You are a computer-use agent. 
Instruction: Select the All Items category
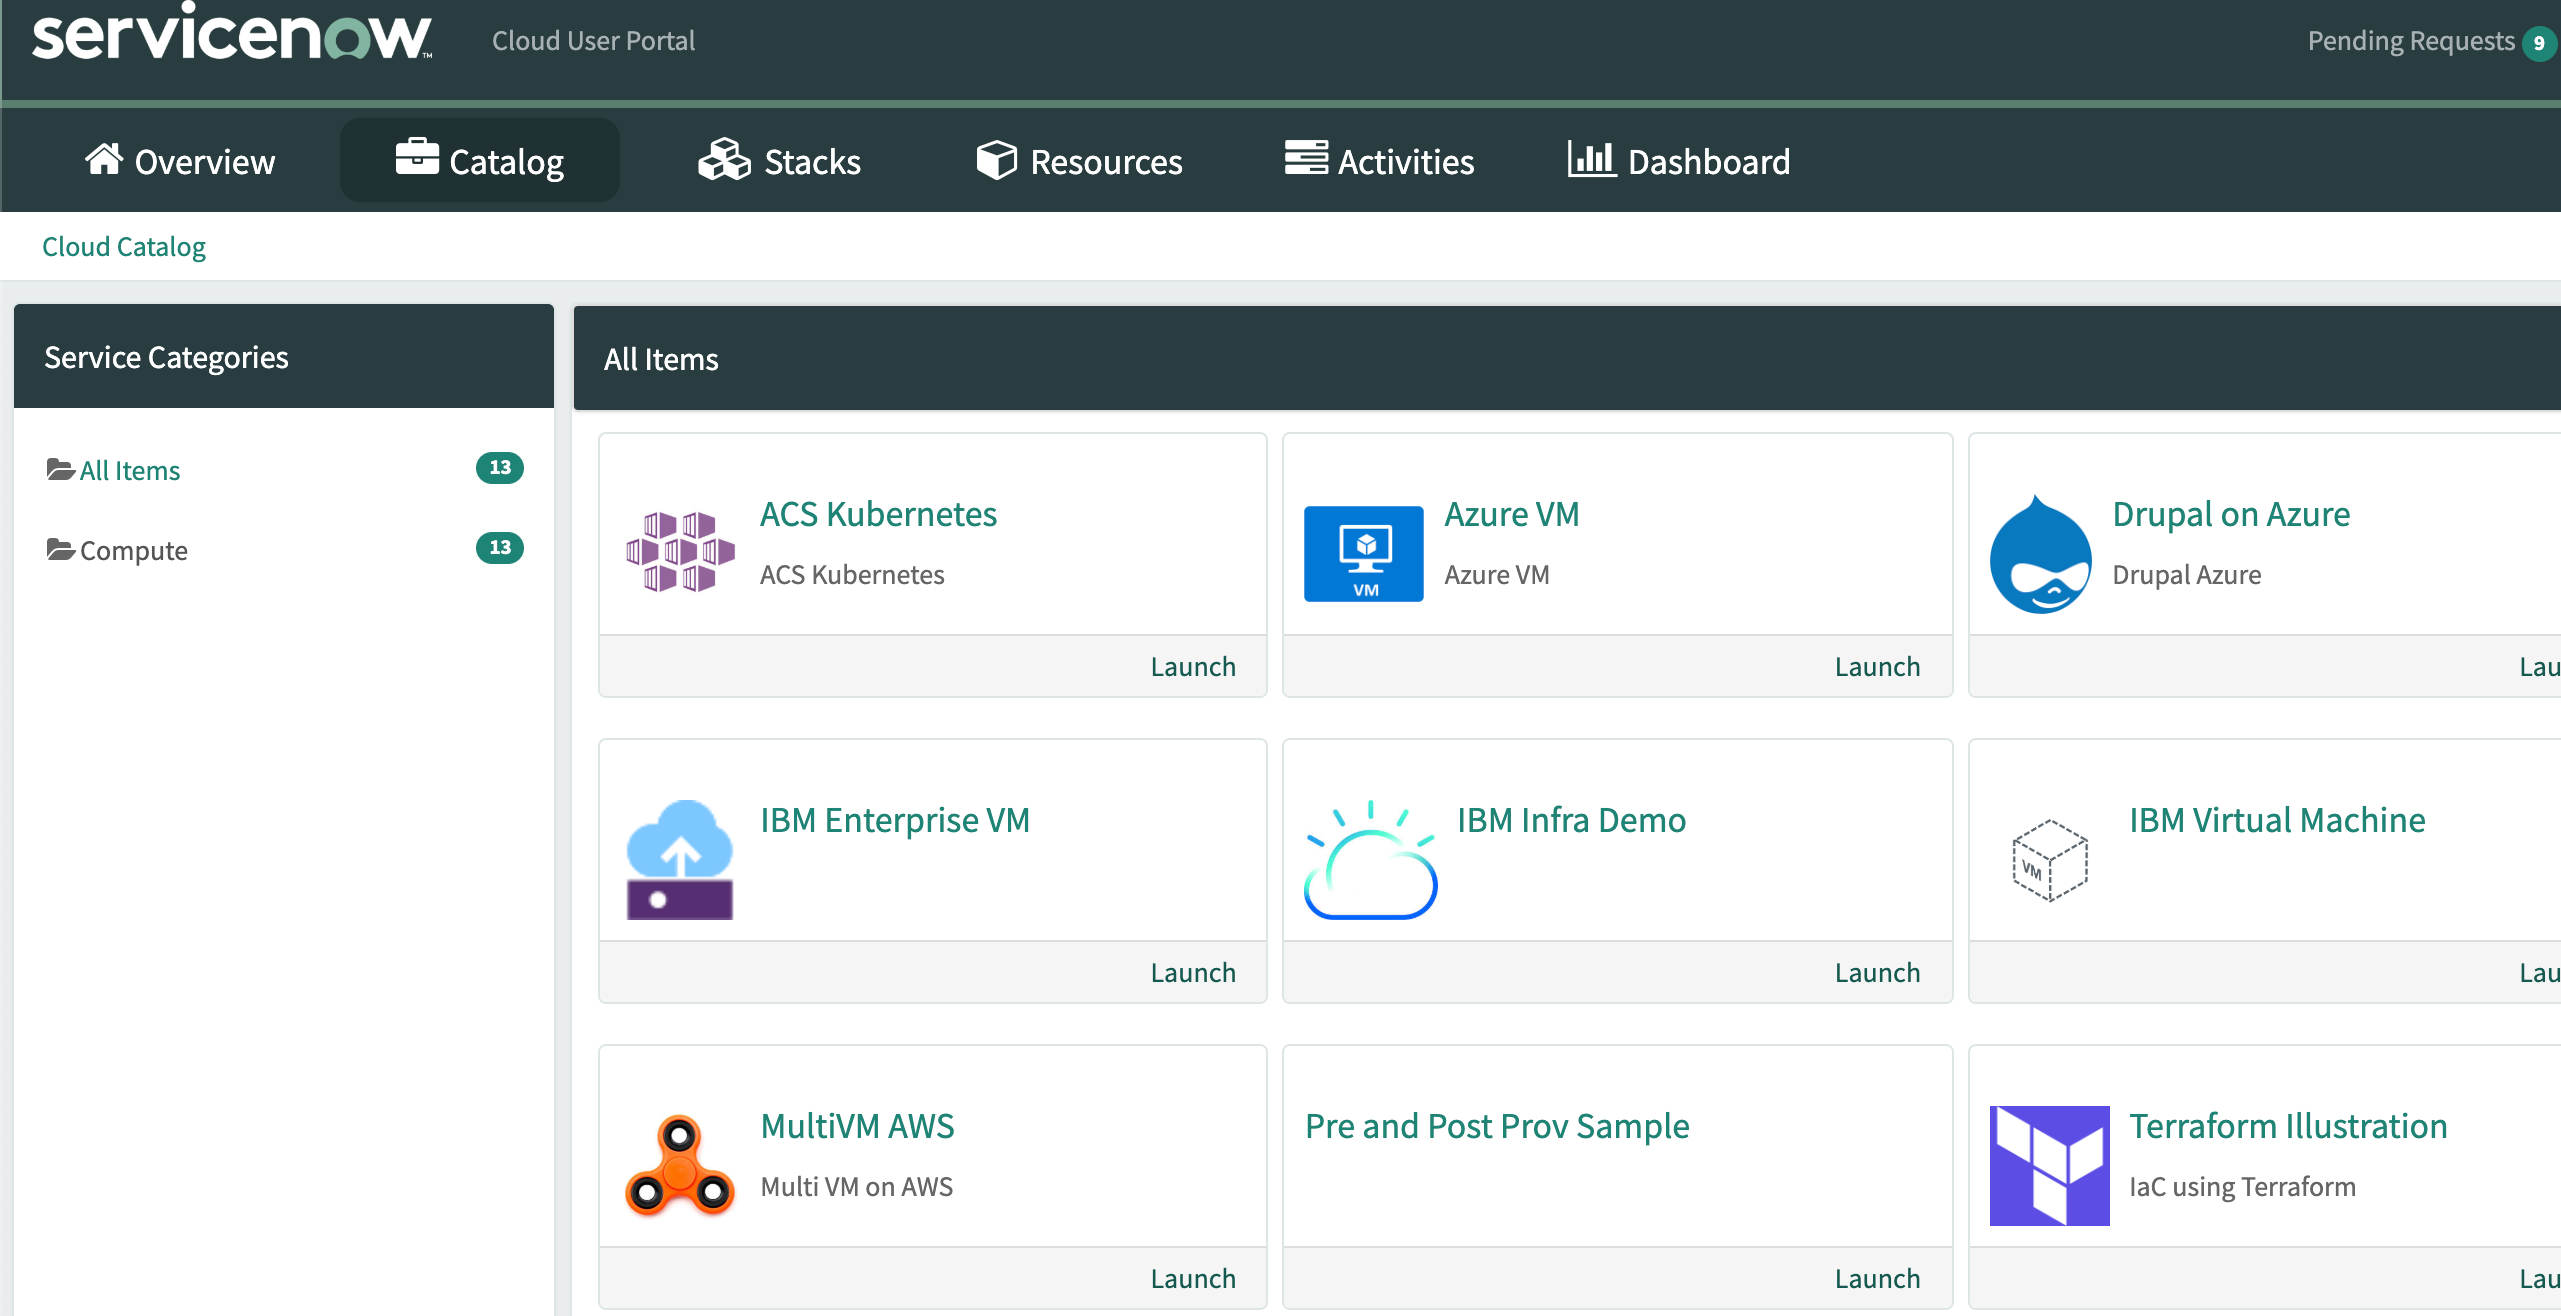click(x=130, y=470)
